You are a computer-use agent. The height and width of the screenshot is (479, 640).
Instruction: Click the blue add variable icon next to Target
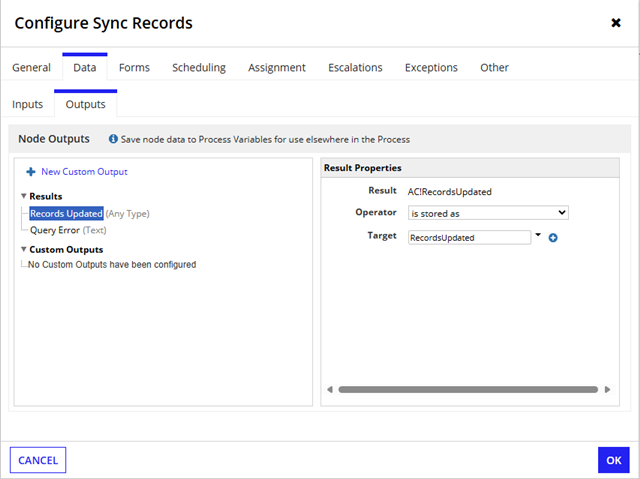pyautogui.click(x=553, y=238)
